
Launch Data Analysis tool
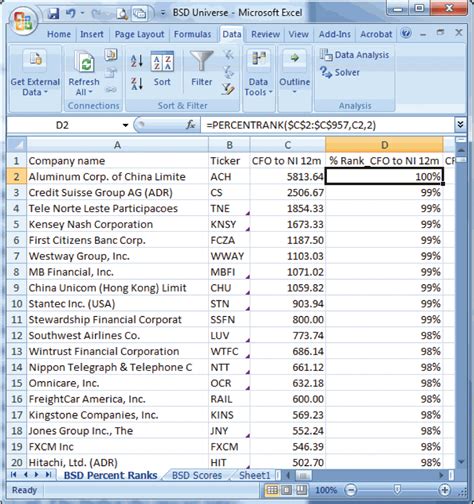(x=354, y=55)
